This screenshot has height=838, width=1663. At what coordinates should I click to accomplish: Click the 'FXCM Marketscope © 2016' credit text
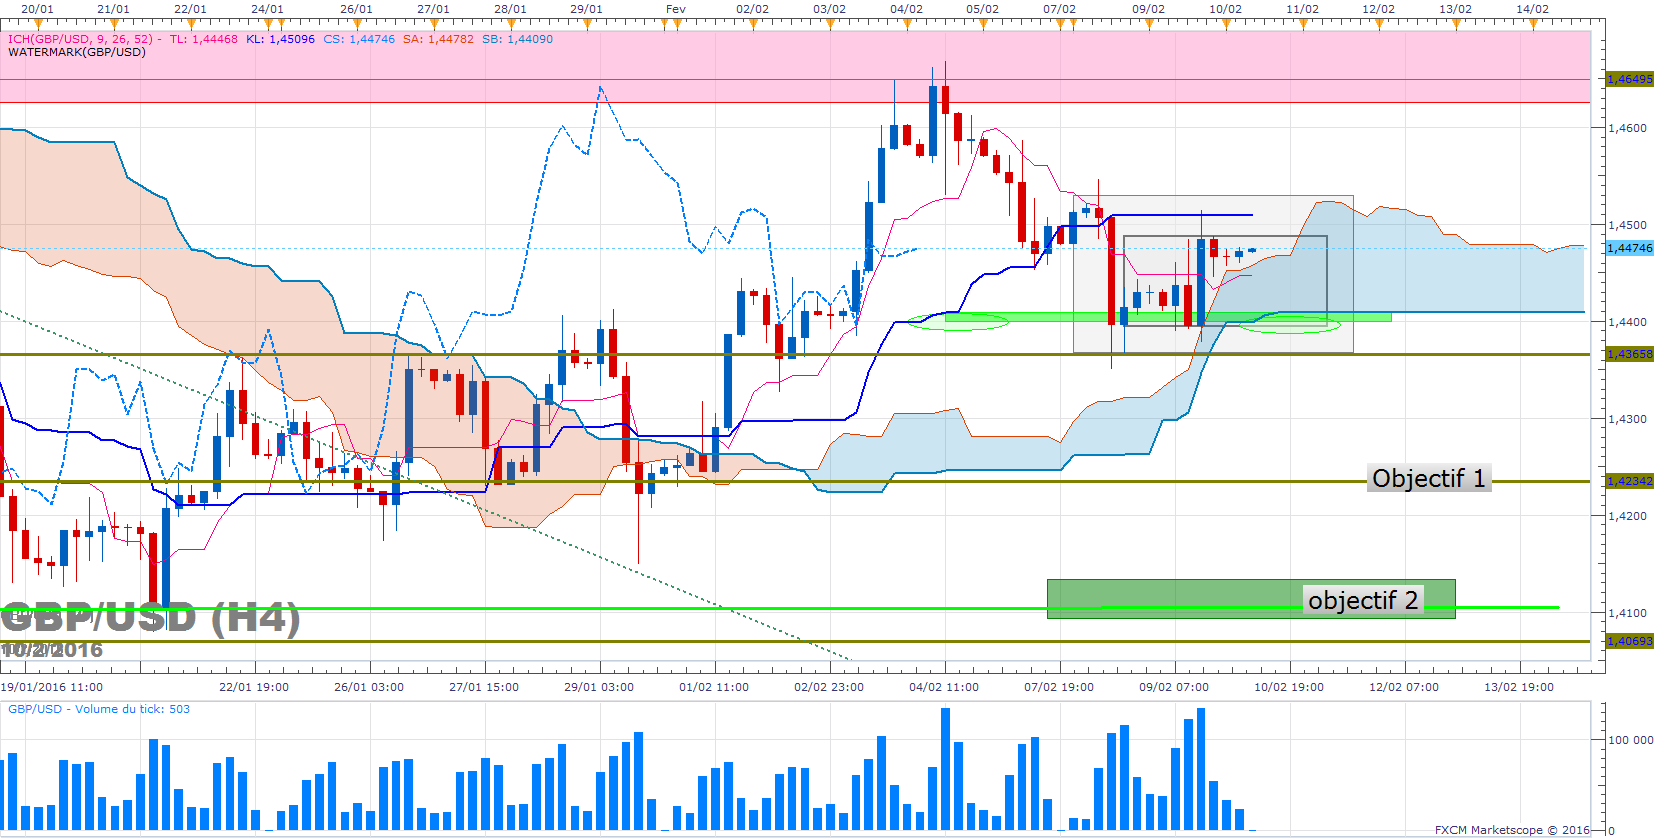(1512, 830)
